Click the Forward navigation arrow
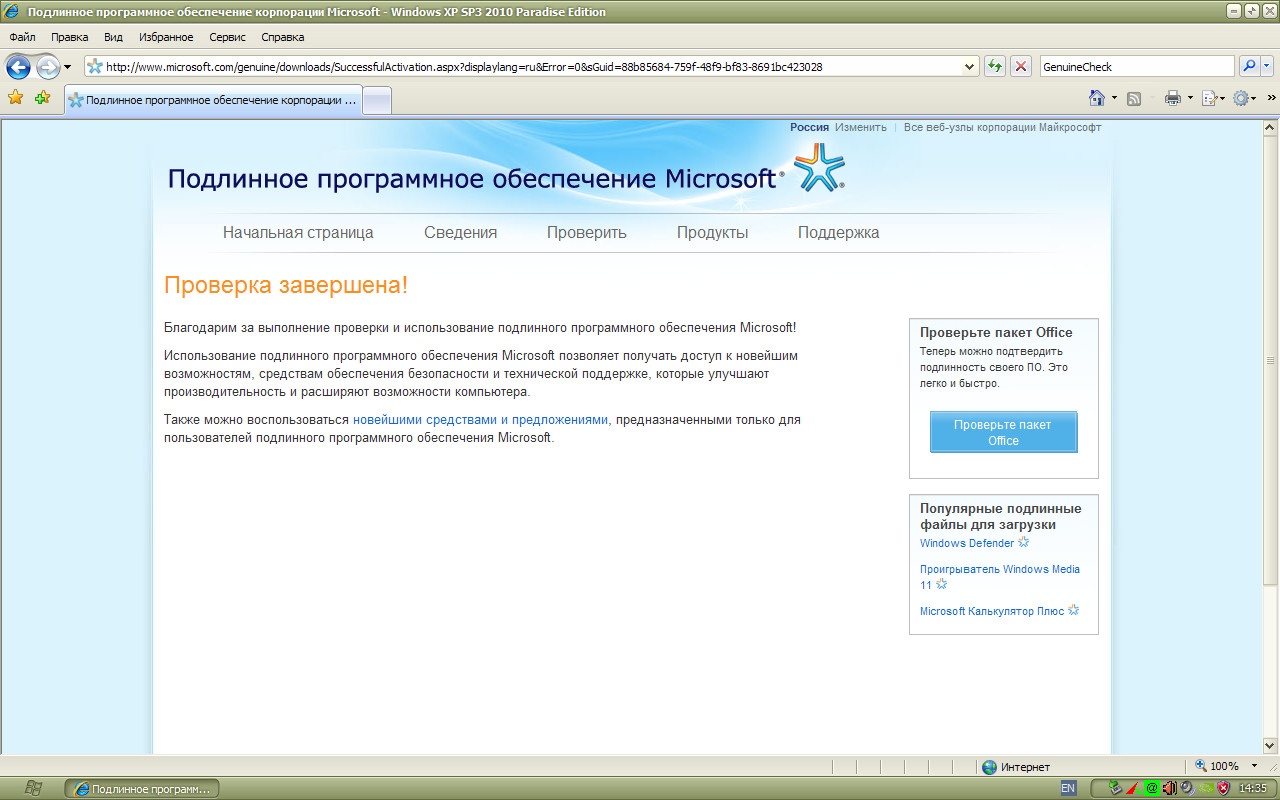This screenshot has height=800, width=1280. (47, 67)
